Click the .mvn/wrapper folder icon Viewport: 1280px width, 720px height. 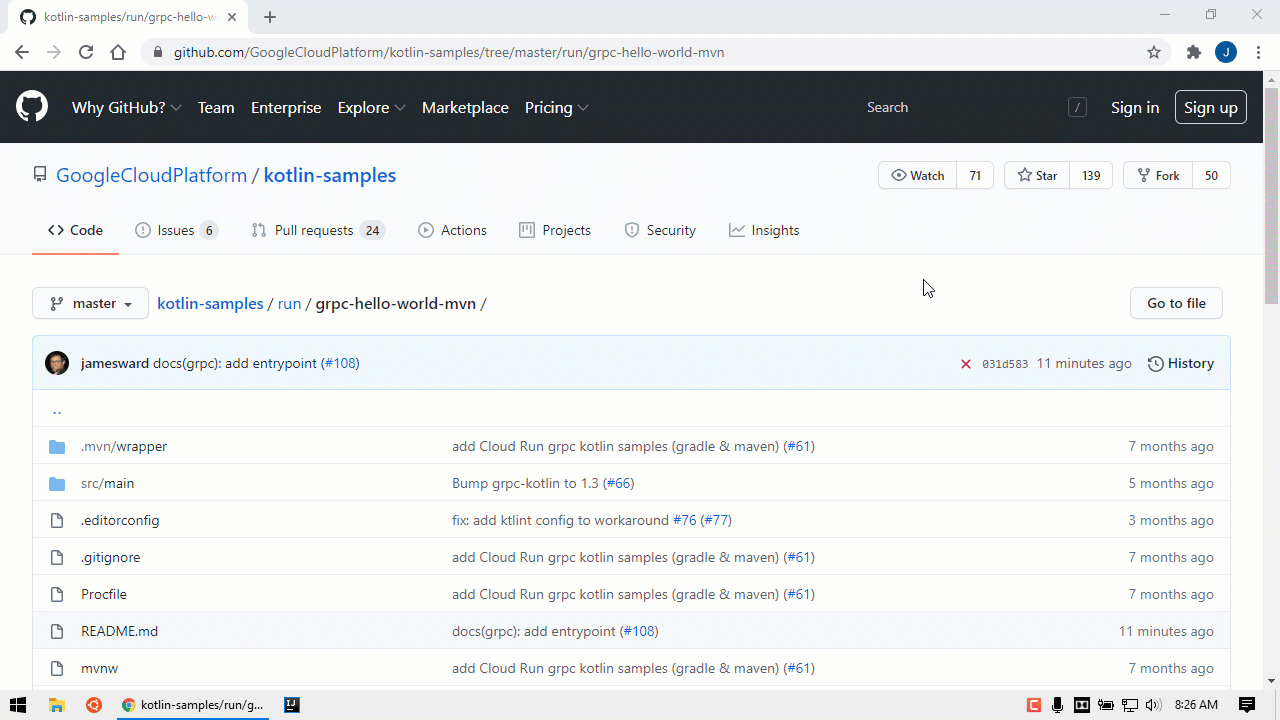(x=57, y=447)
